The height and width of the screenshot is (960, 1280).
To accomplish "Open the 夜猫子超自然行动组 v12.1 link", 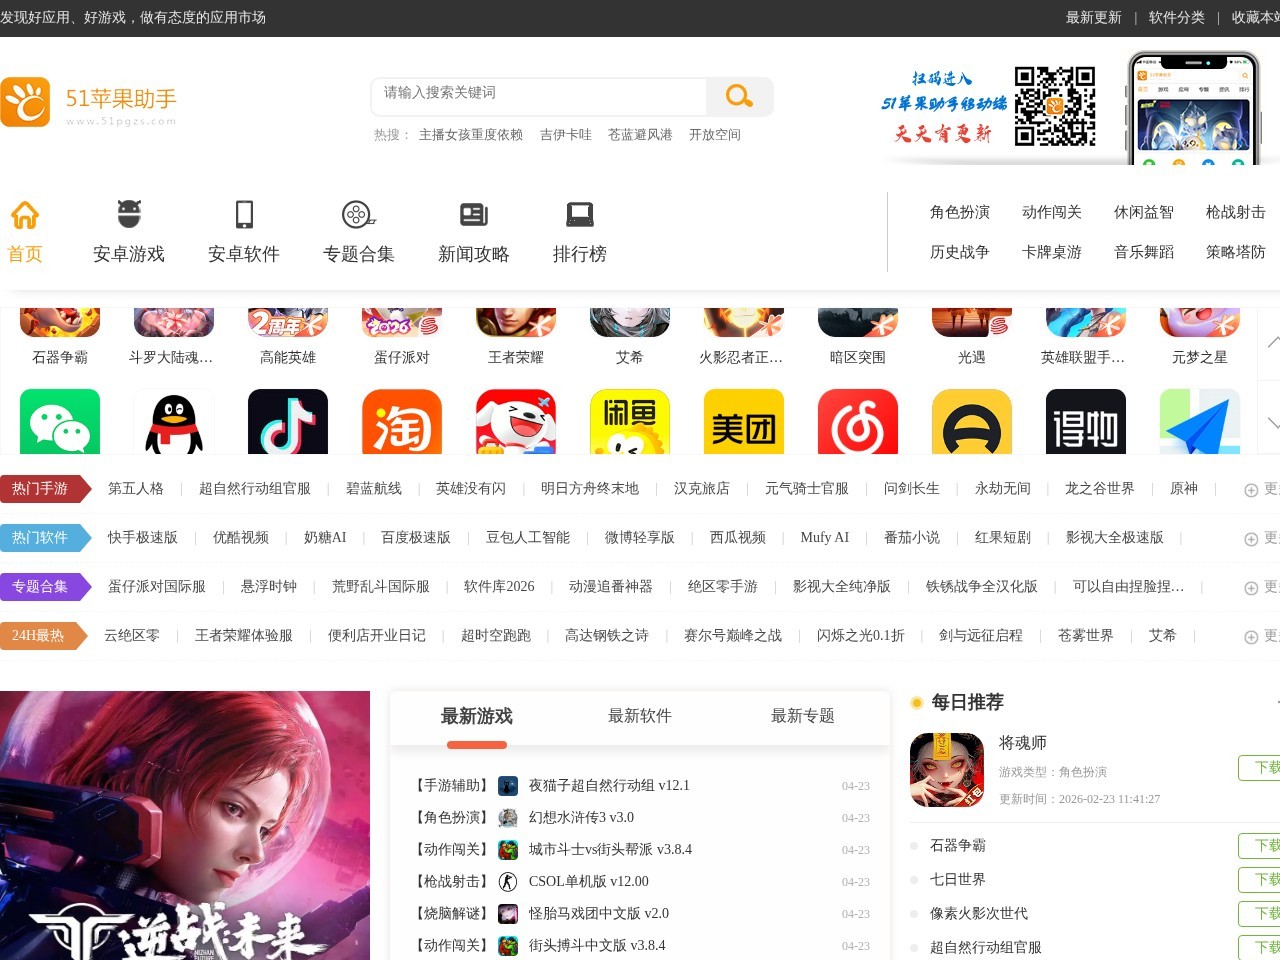I will pyautogui.click(x=609, y=786).
